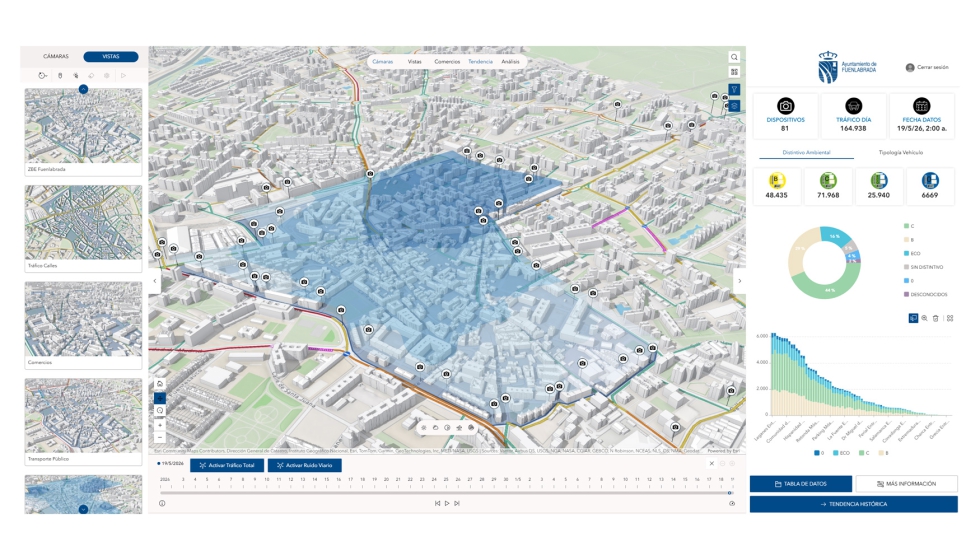The image size is (980, 560).
Task: Click the ECO badge 25.940 card
Action: coord(879,186)
